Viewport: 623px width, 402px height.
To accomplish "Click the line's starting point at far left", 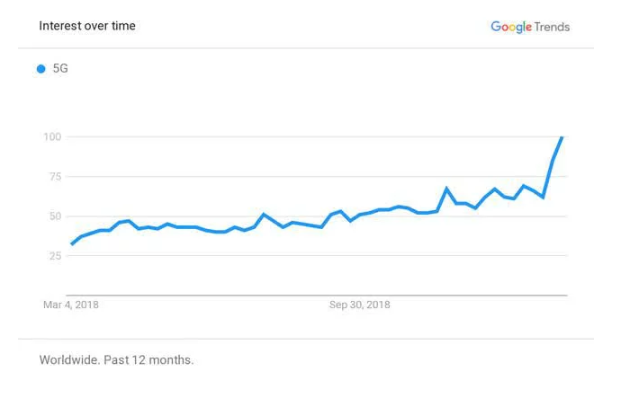I will tap(71, 244).
